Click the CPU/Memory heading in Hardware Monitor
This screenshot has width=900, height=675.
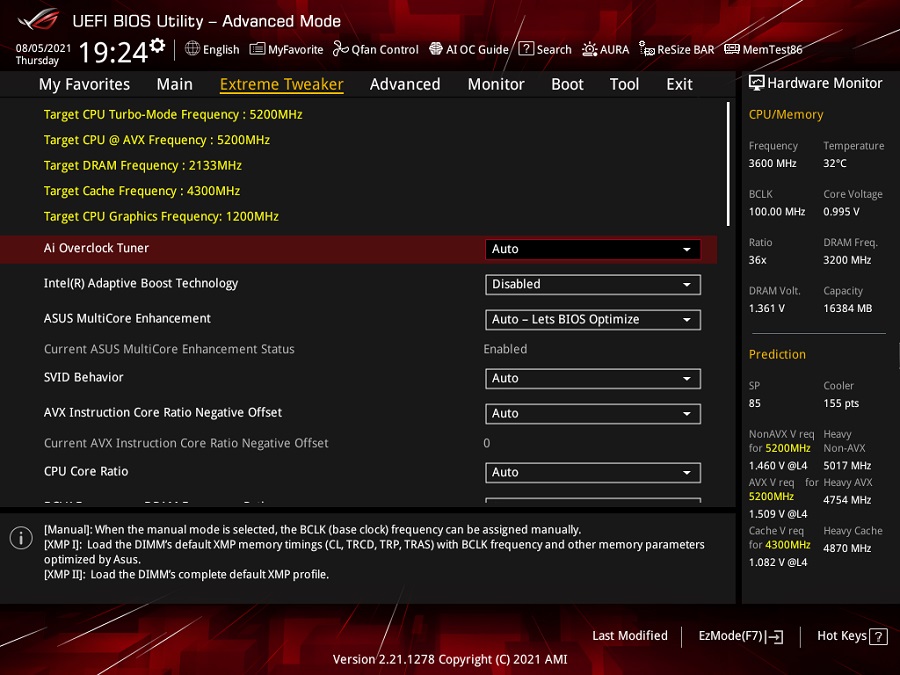click(786, 115)
